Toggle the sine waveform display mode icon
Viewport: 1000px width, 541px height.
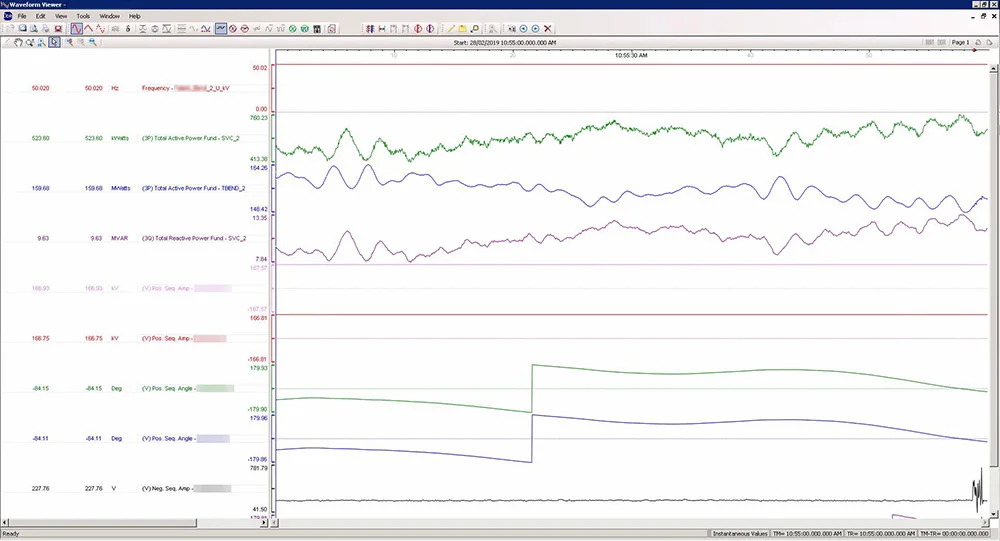pyautogui.click(x=77, y=29)
